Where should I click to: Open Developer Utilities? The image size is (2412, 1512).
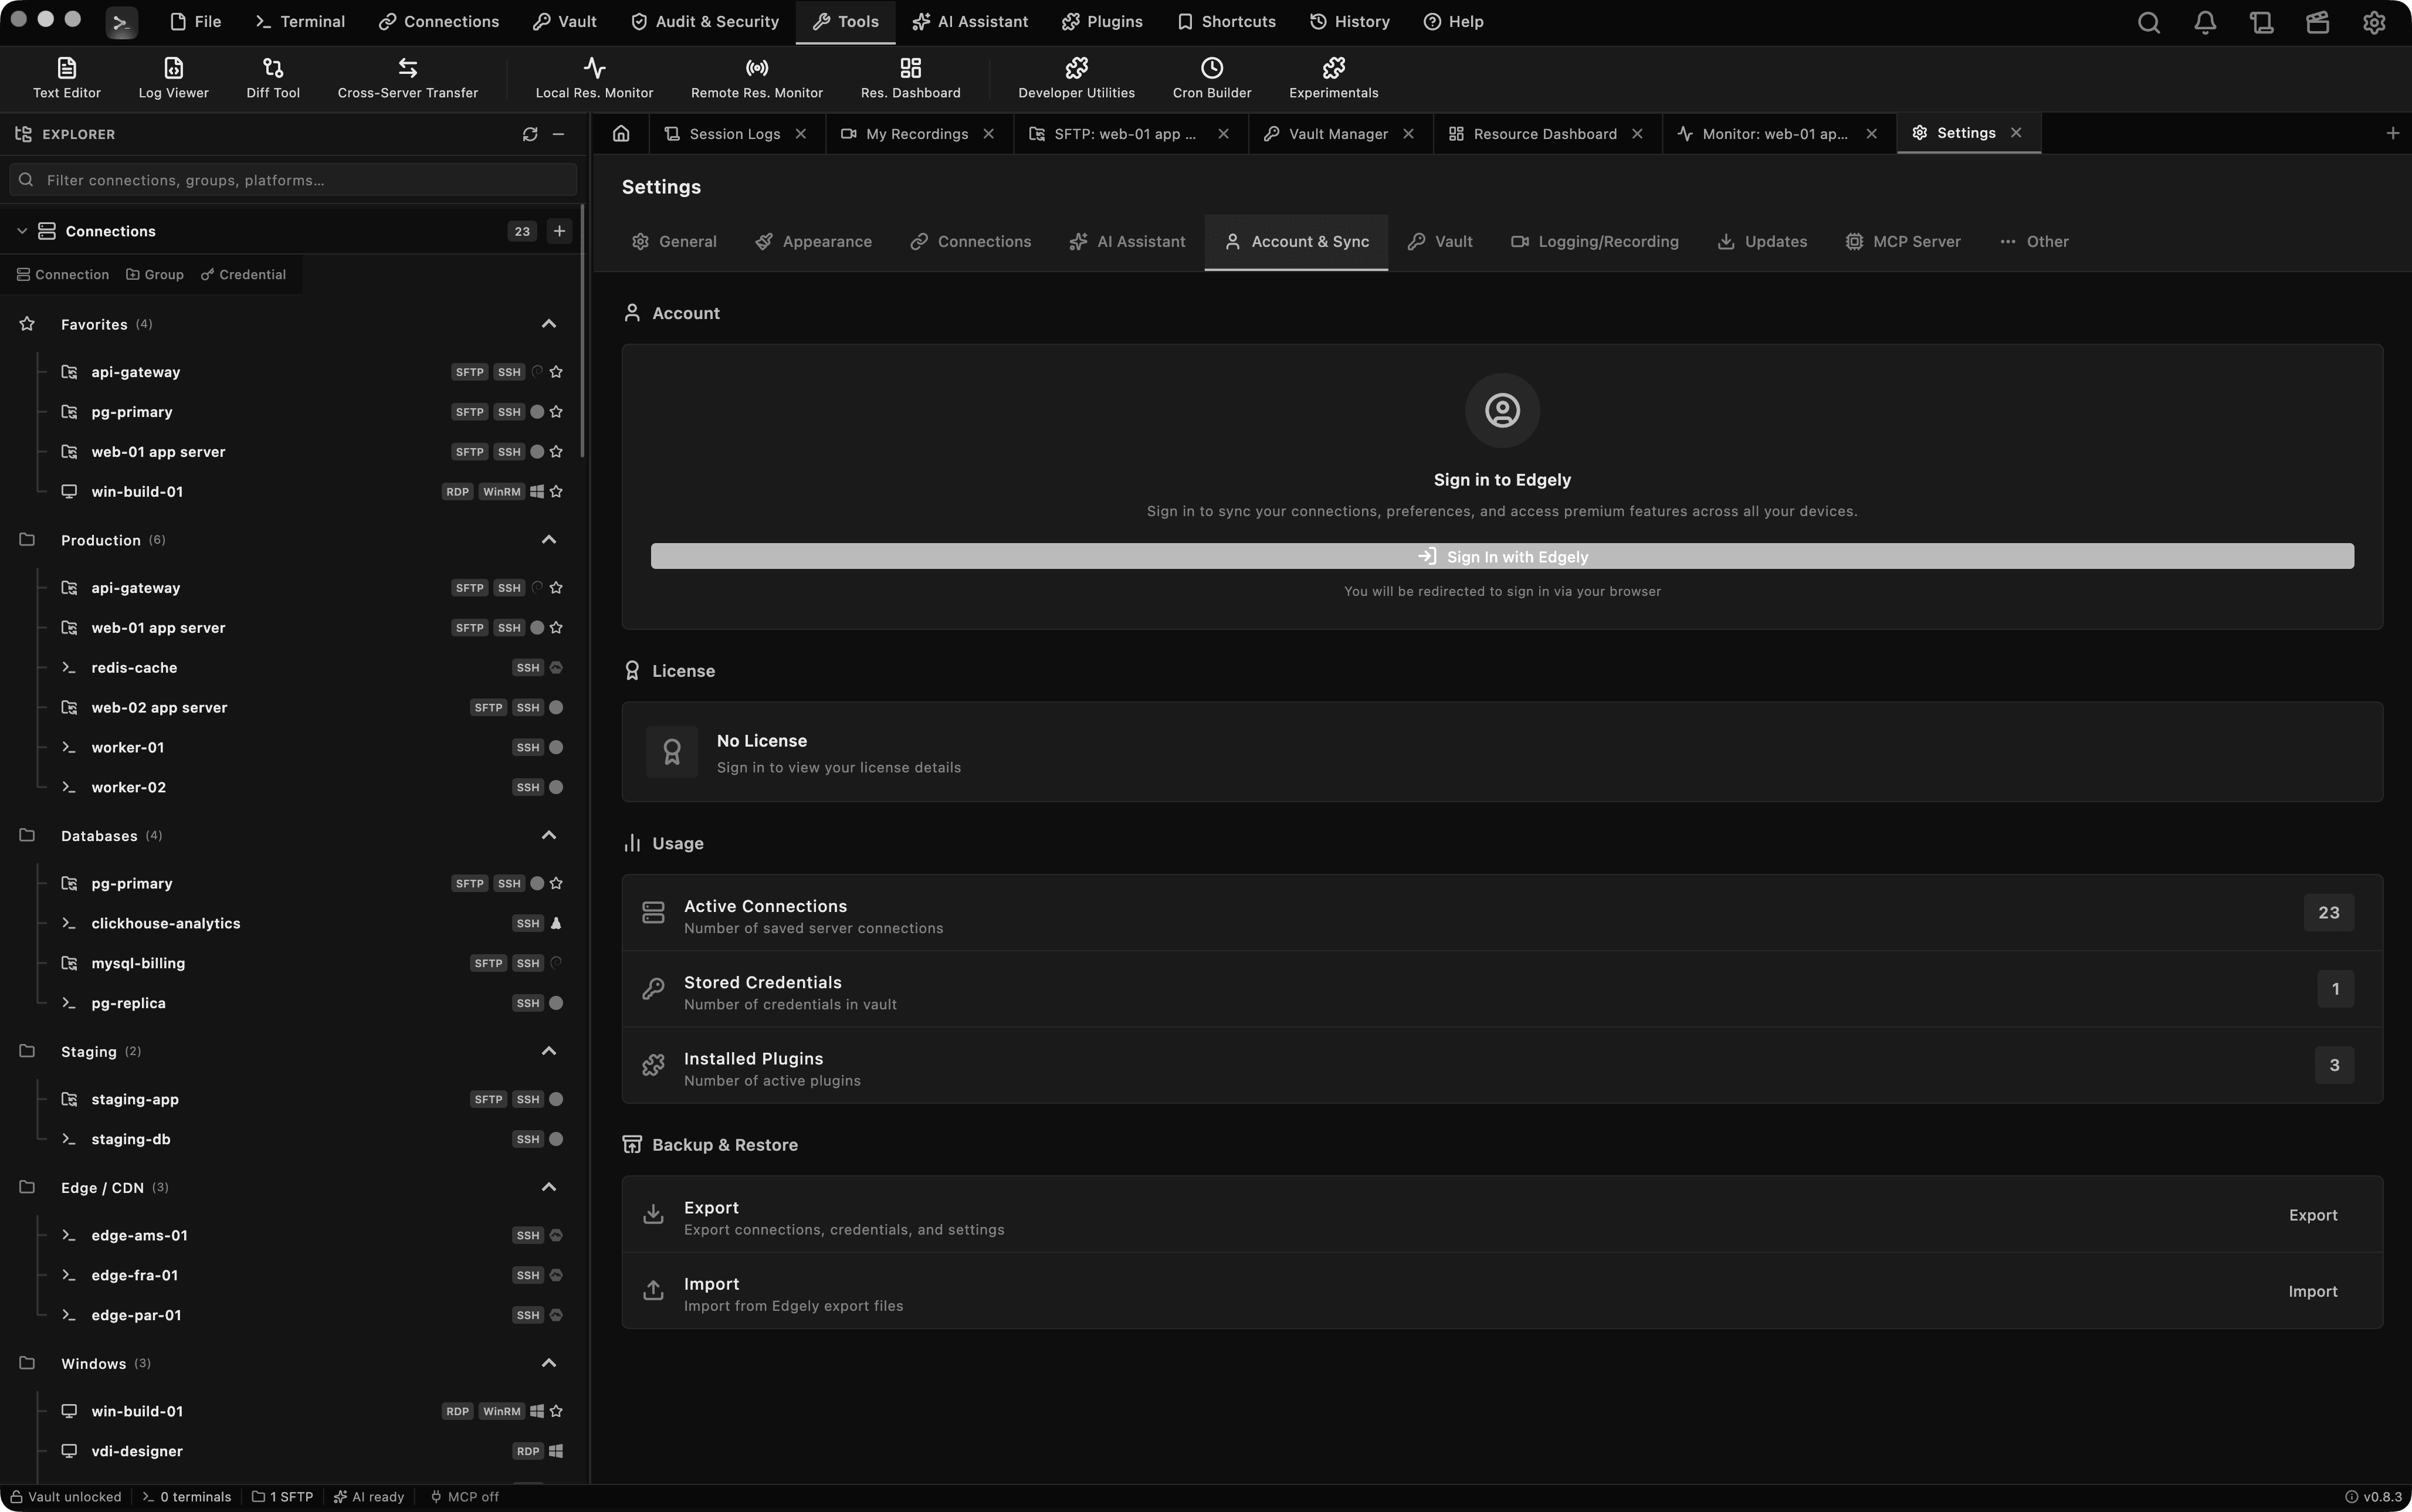1076,78
